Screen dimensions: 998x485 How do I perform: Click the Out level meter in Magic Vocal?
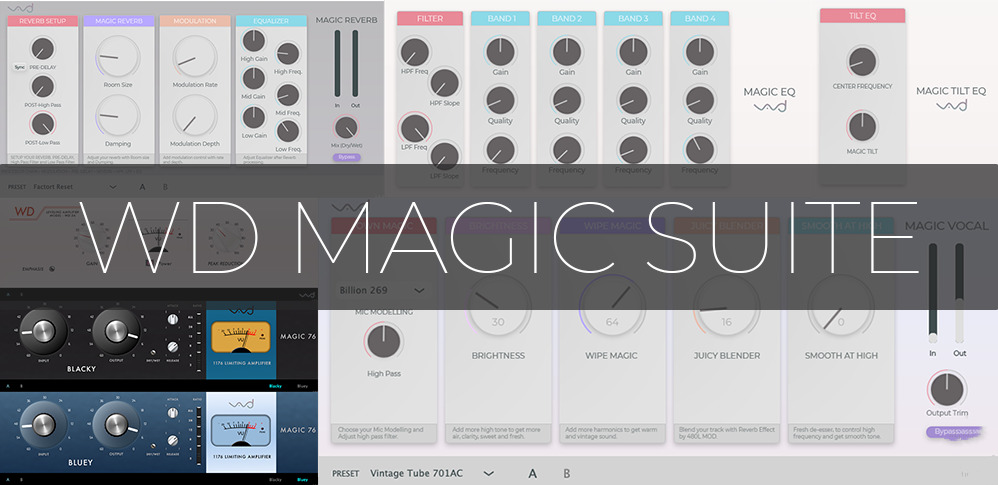tap(960, 293)
